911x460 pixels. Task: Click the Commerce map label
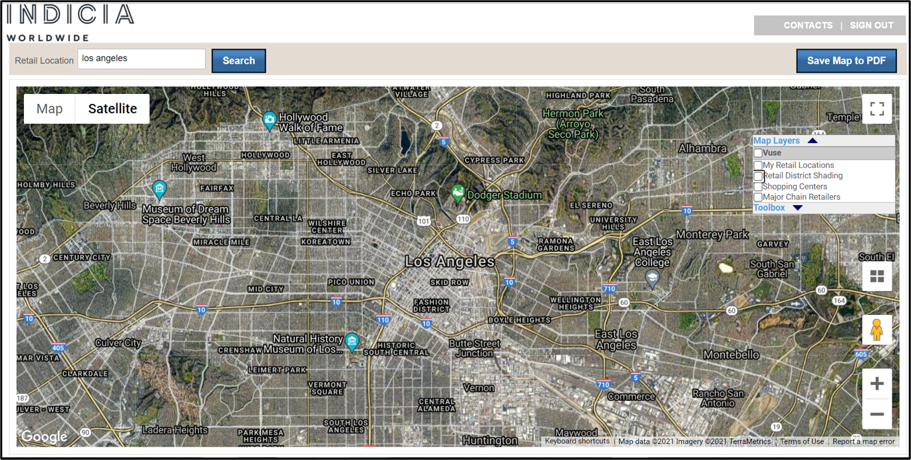point(631,397)
